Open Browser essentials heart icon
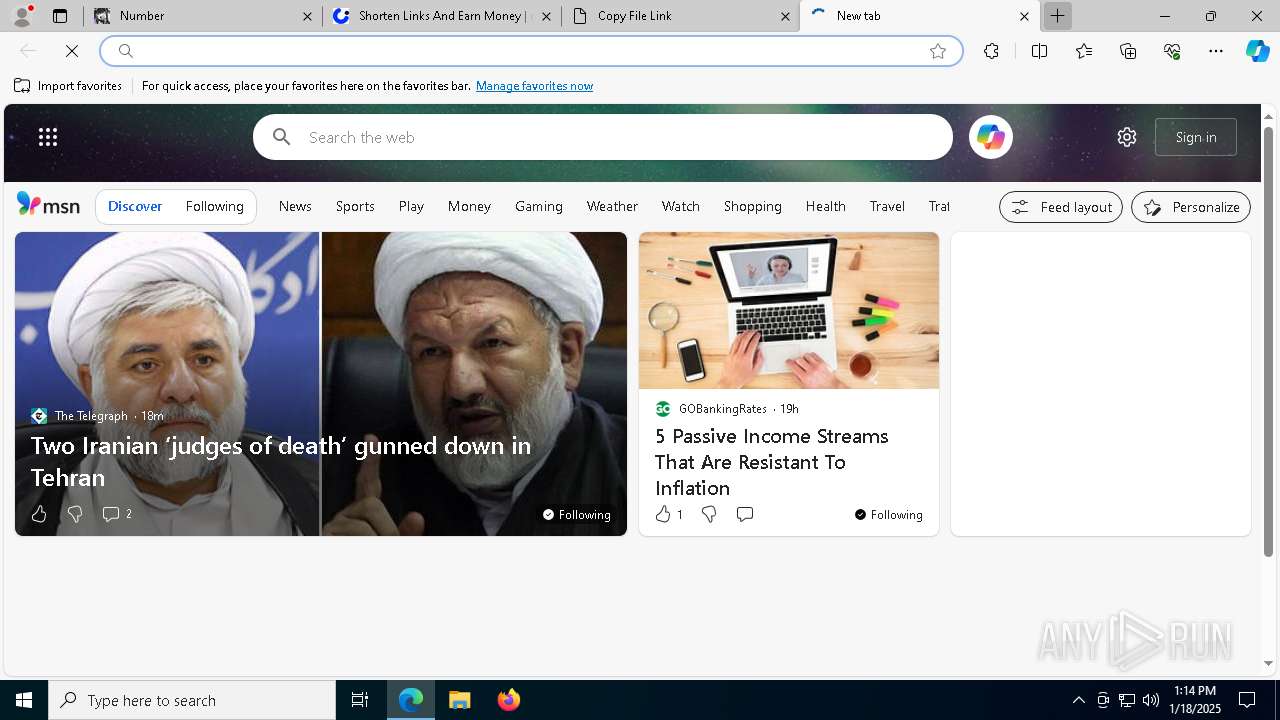Viewport: 1280px width, 720px height. point(1172,51)
